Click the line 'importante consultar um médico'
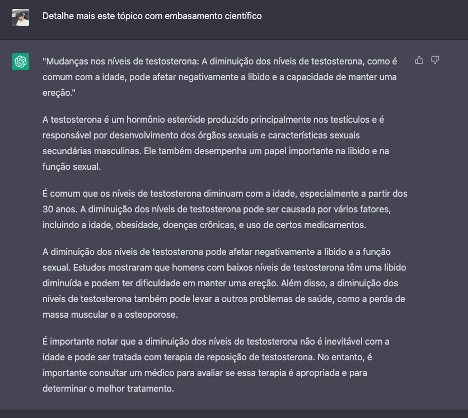Screen dimensions: 468x418 click(x=205, y=373)
